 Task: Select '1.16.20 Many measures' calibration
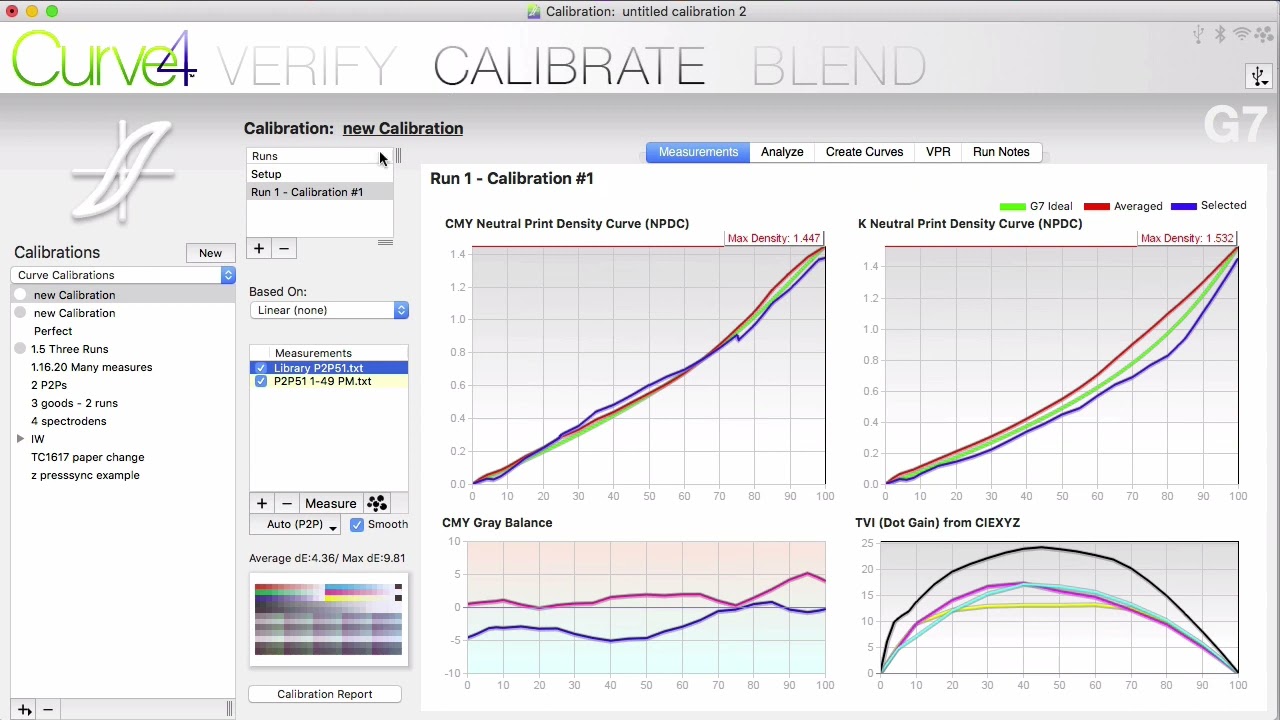(91, 367)
